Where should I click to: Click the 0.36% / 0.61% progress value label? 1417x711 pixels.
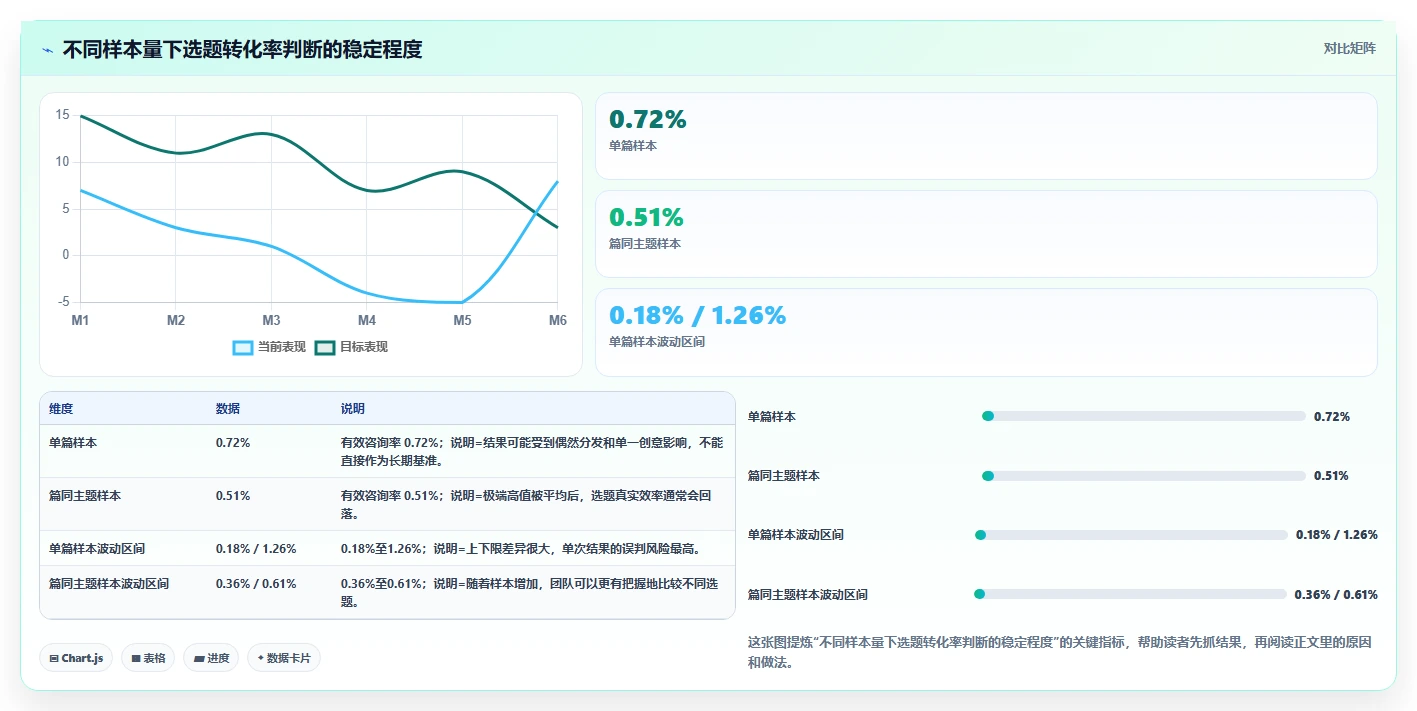(1337, 594)
